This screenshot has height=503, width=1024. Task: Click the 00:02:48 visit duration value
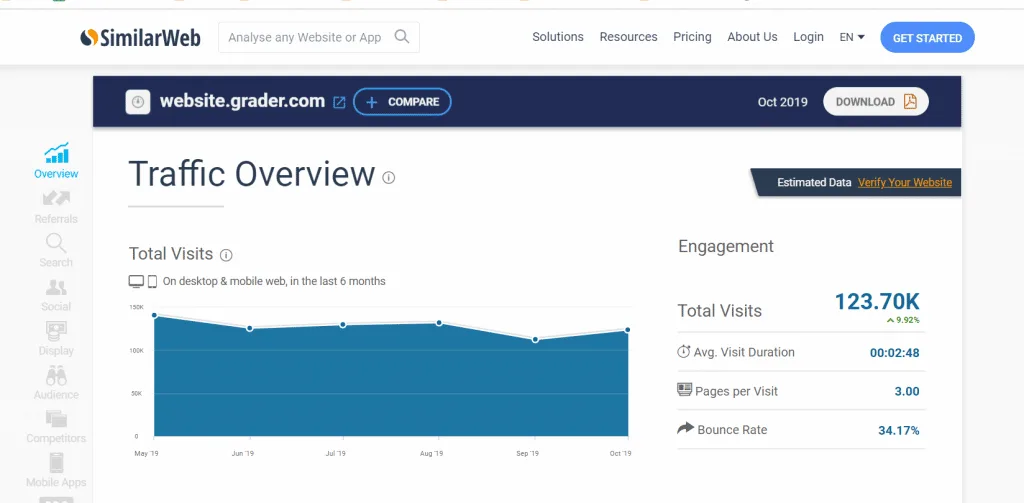[895, 353]
